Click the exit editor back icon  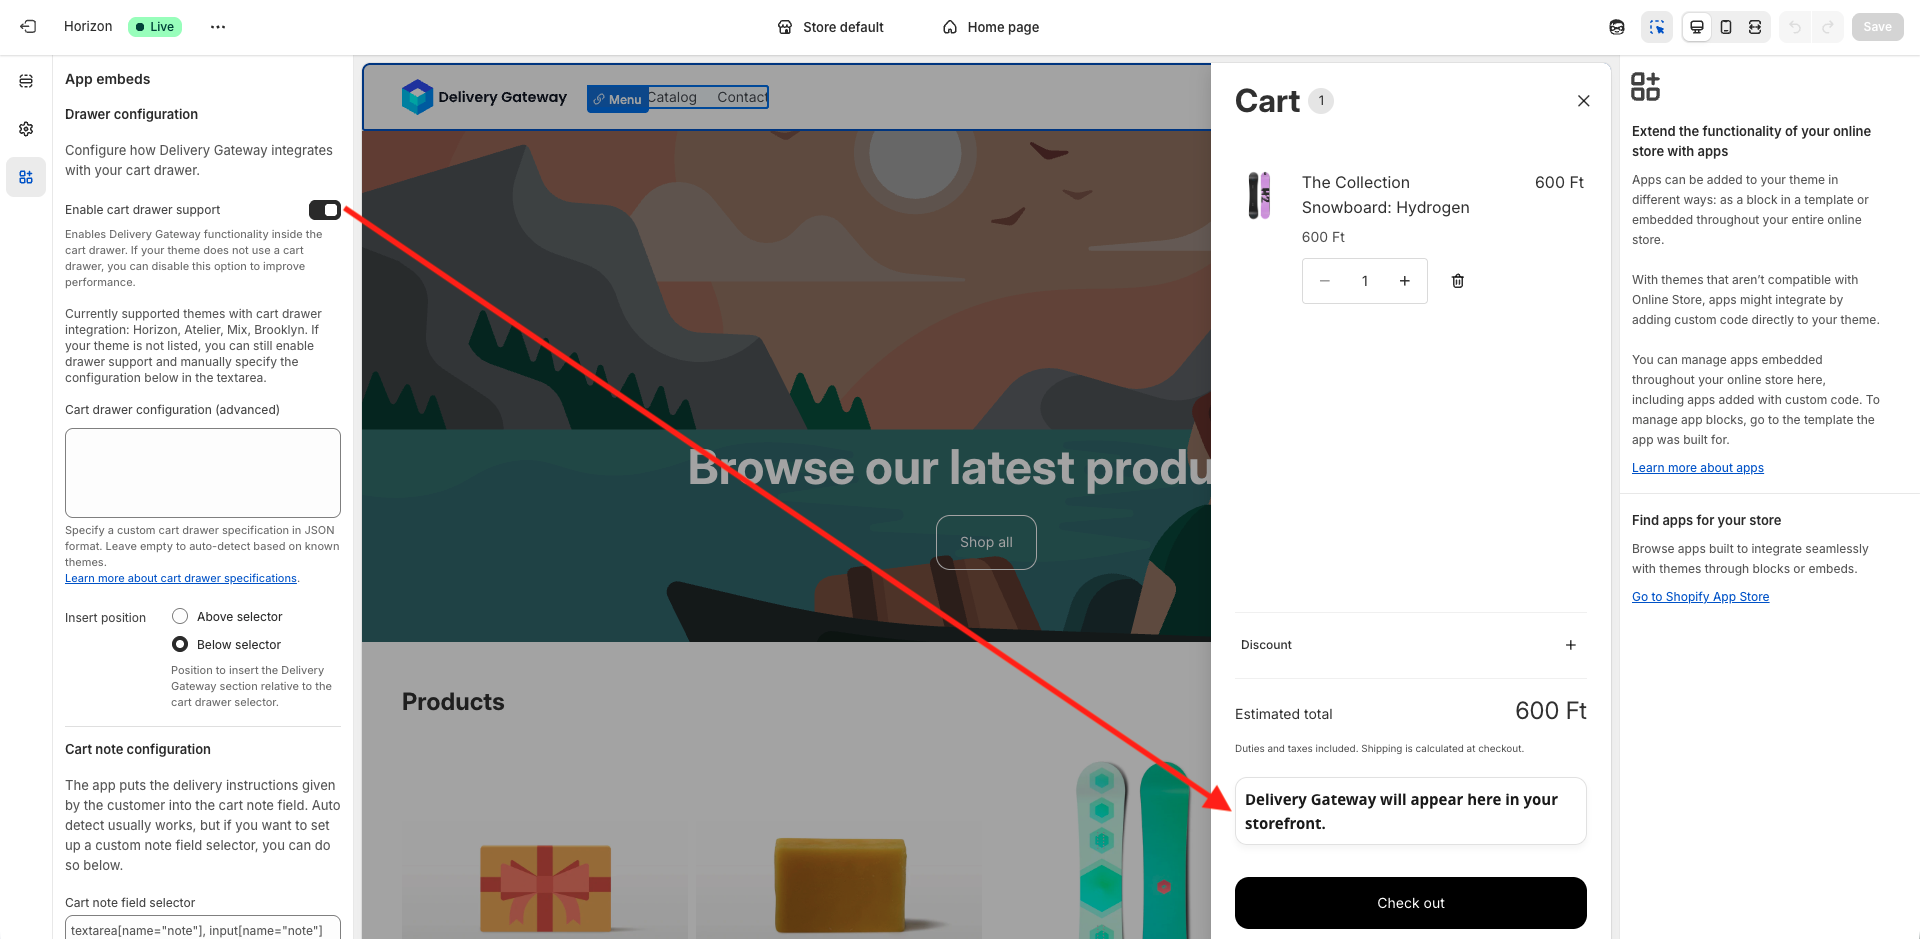click(x=28, y=27)
